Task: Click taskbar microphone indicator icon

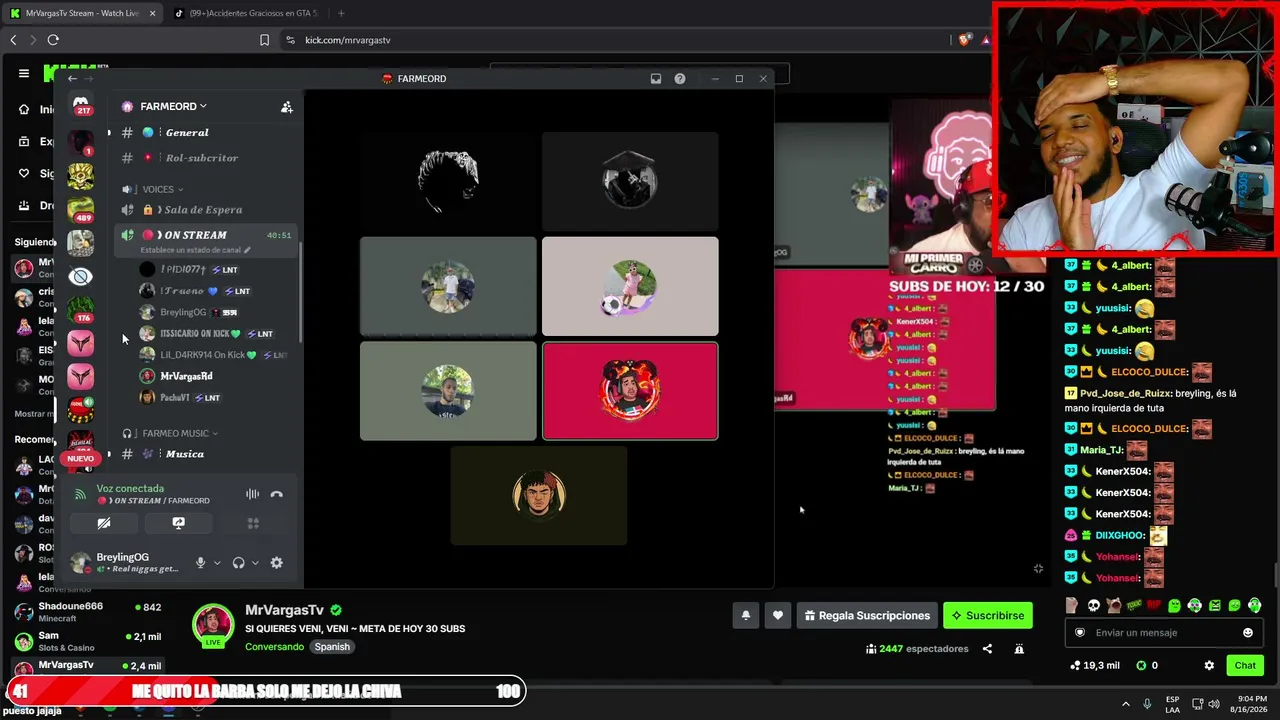Action: coord(1147,704)
